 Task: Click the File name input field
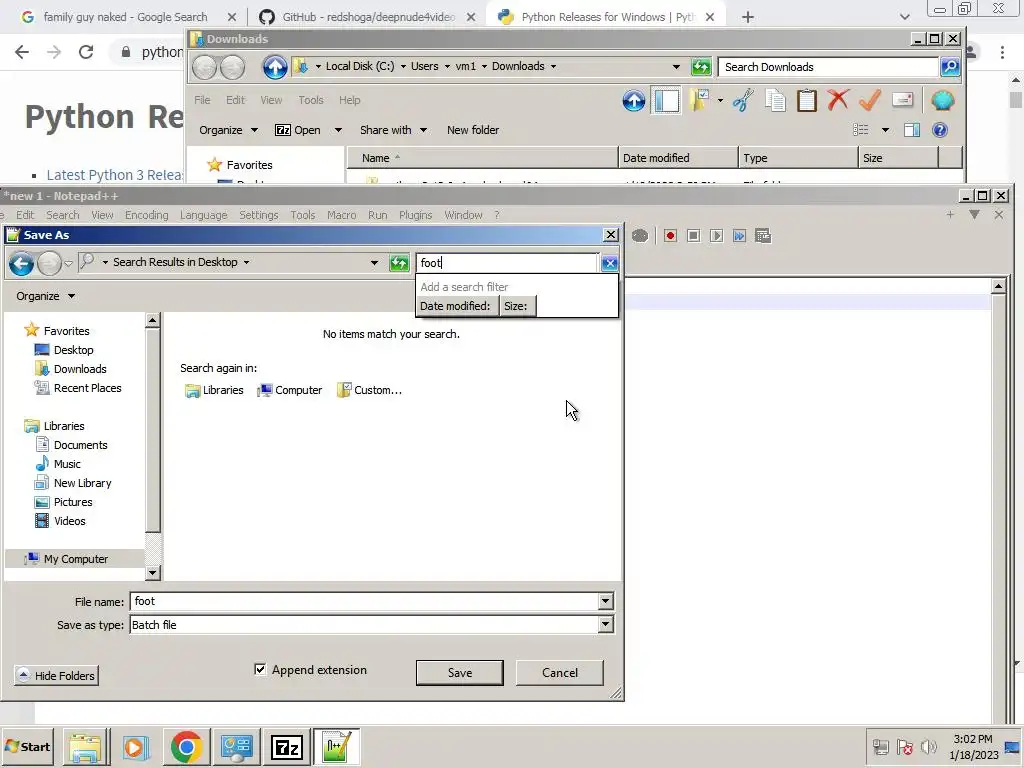click(365, 601)
